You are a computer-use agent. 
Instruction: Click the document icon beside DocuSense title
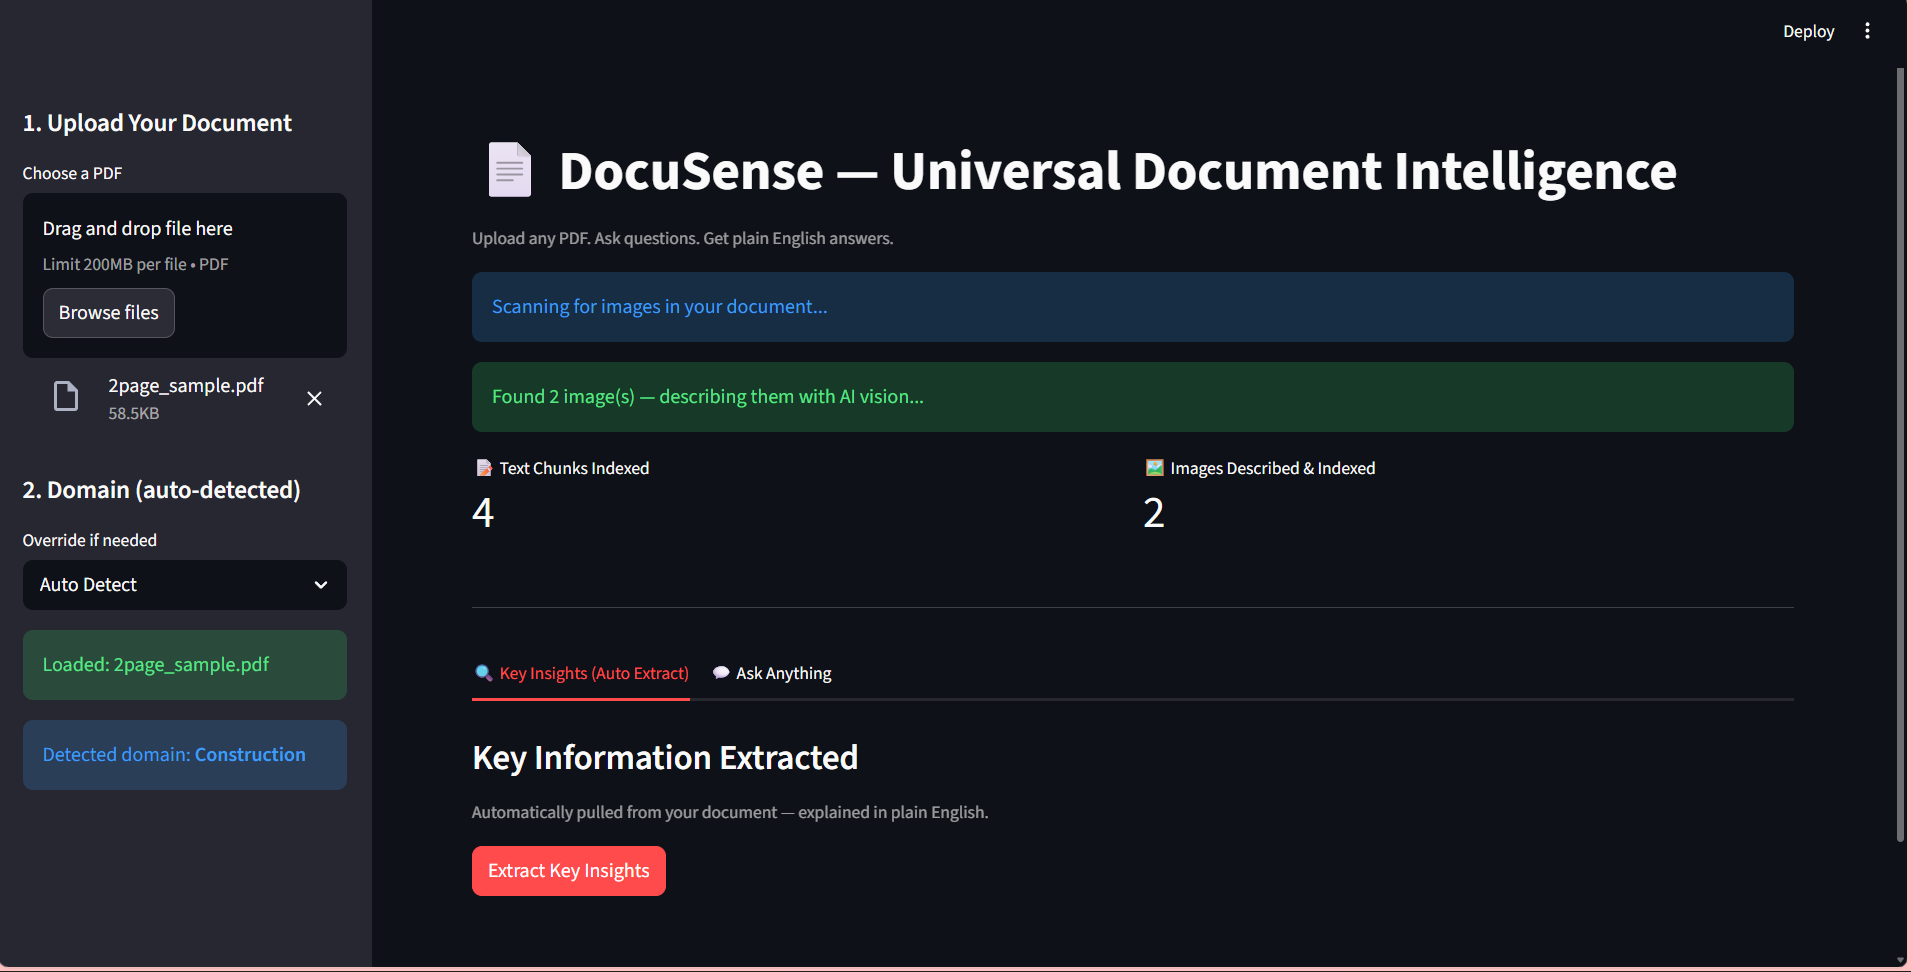click(x=509, y=169)
